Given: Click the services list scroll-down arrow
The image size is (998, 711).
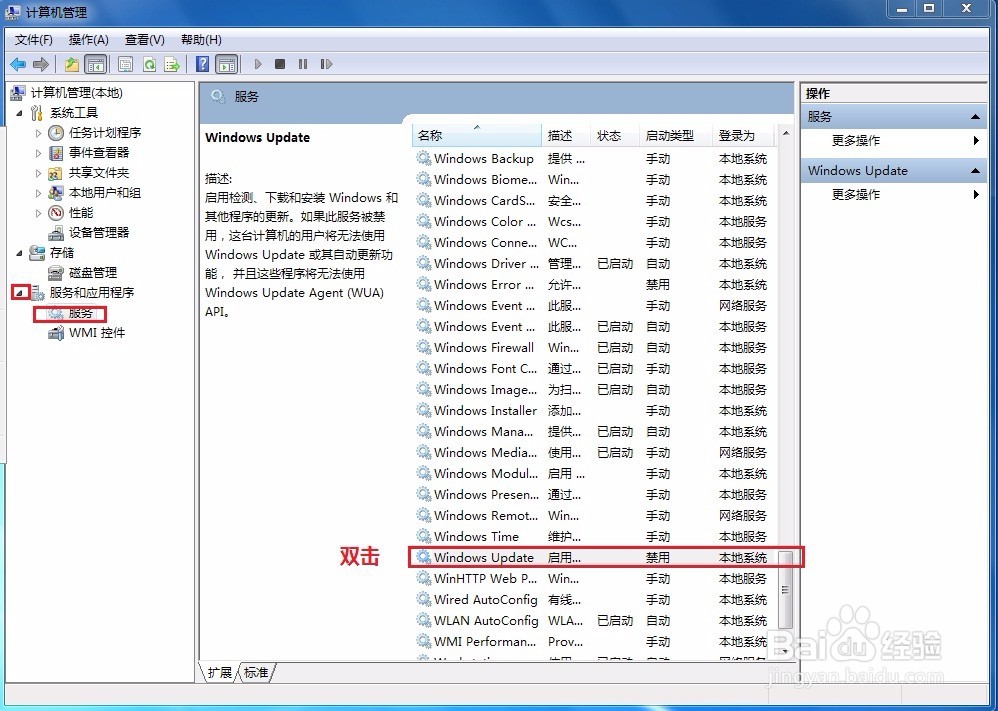Looking at the screenshot, I should pyautogui.click(x=786, y=651).
